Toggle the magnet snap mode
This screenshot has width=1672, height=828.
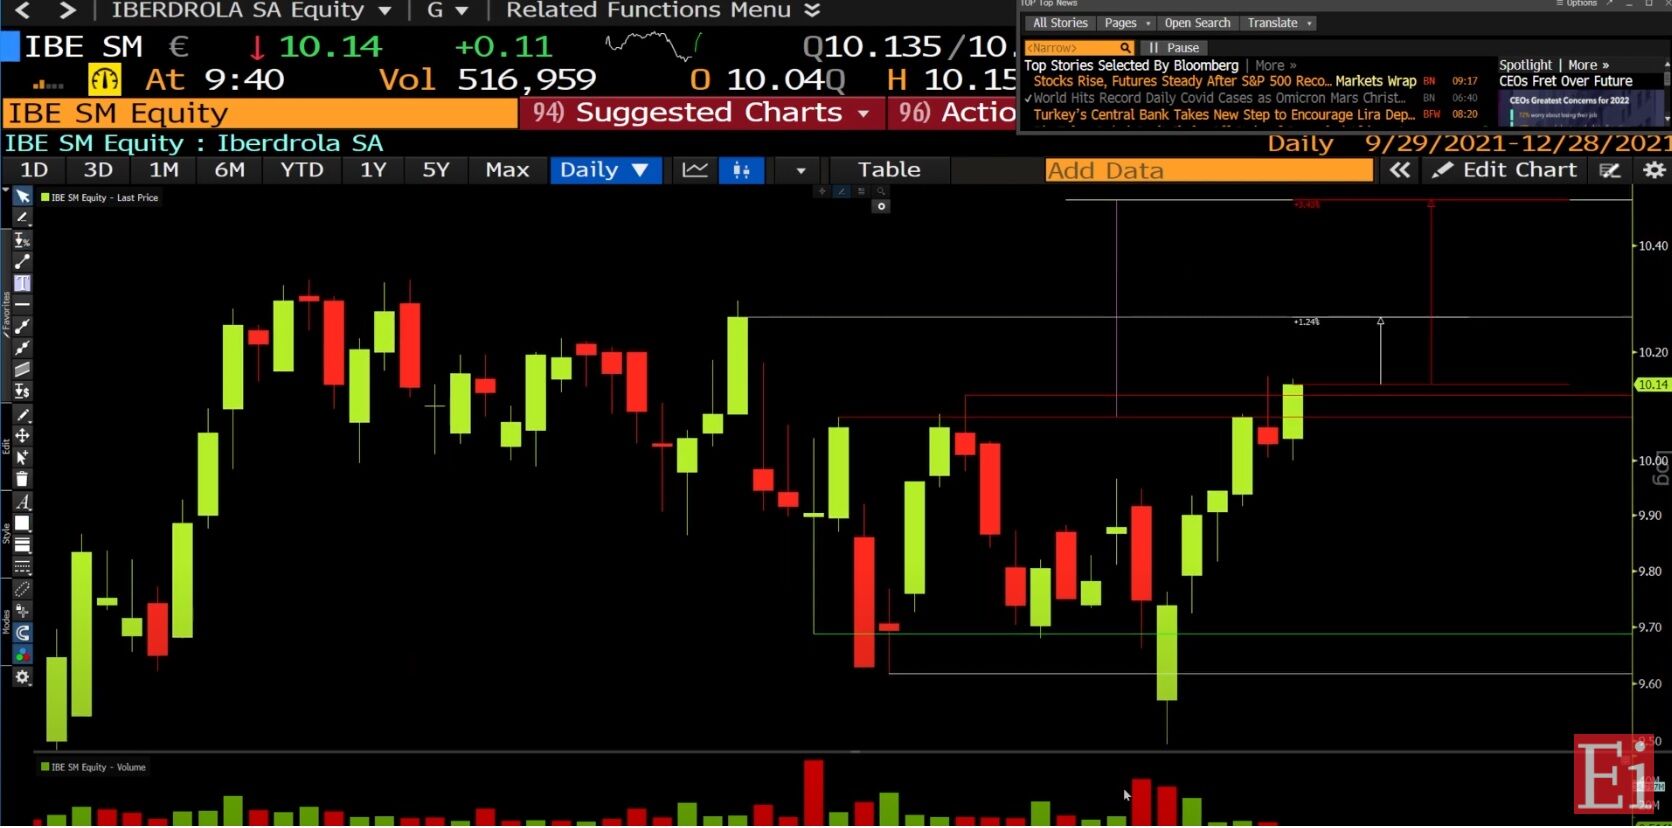[x=22, y=633]
